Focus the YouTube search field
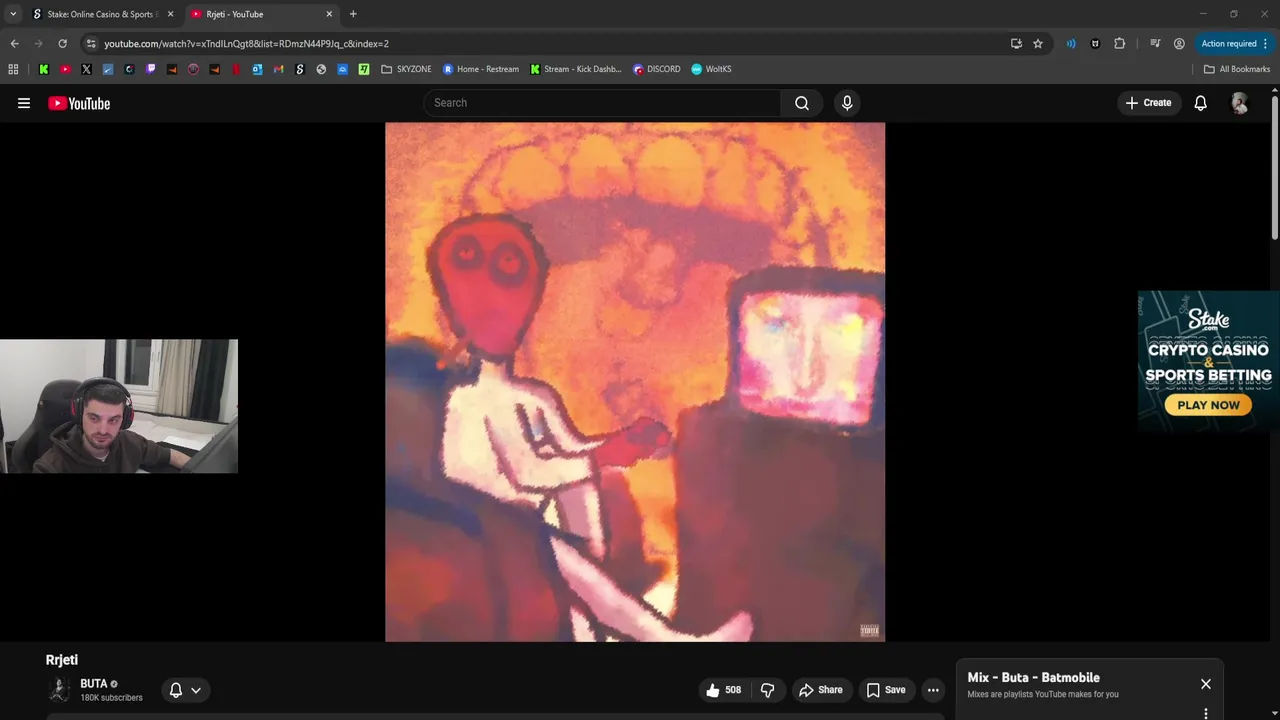Image resolution: width=1280 pixels, height=720 pixels. tap(603, 103)
